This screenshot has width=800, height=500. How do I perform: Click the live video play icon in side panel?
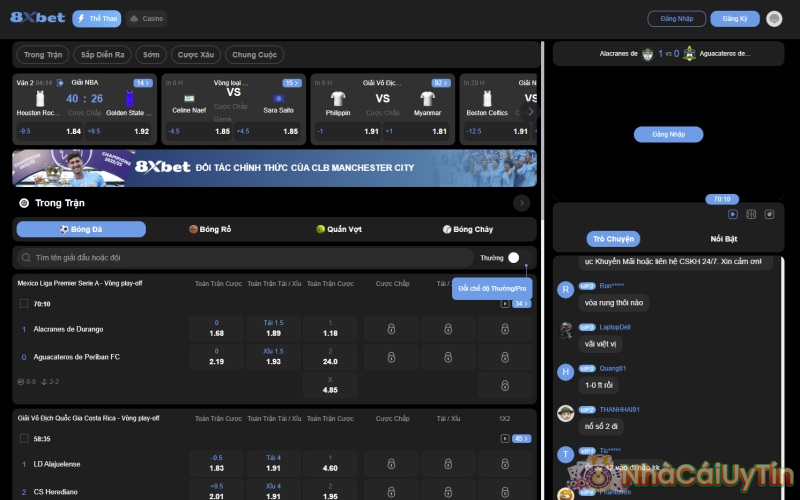tap(732, 214)
